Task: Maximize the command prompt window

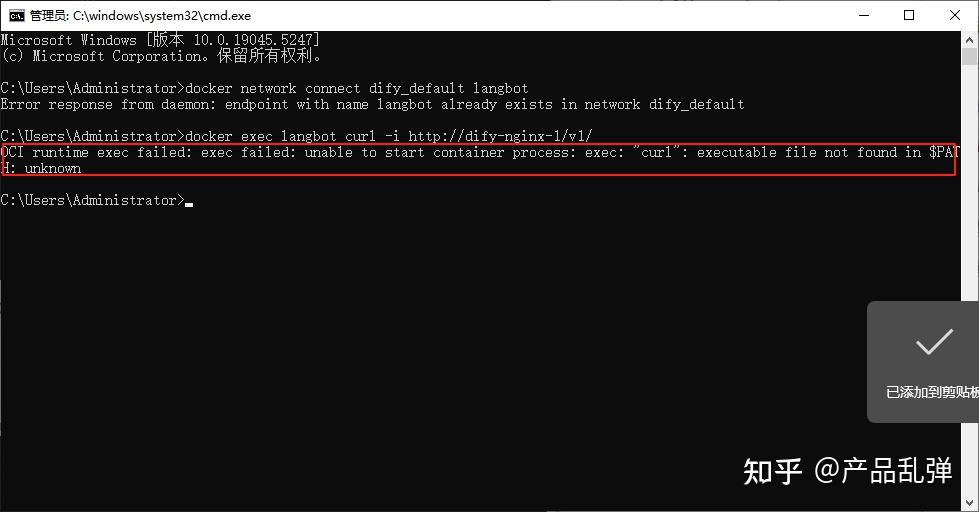Action: [x=909, y=15]
